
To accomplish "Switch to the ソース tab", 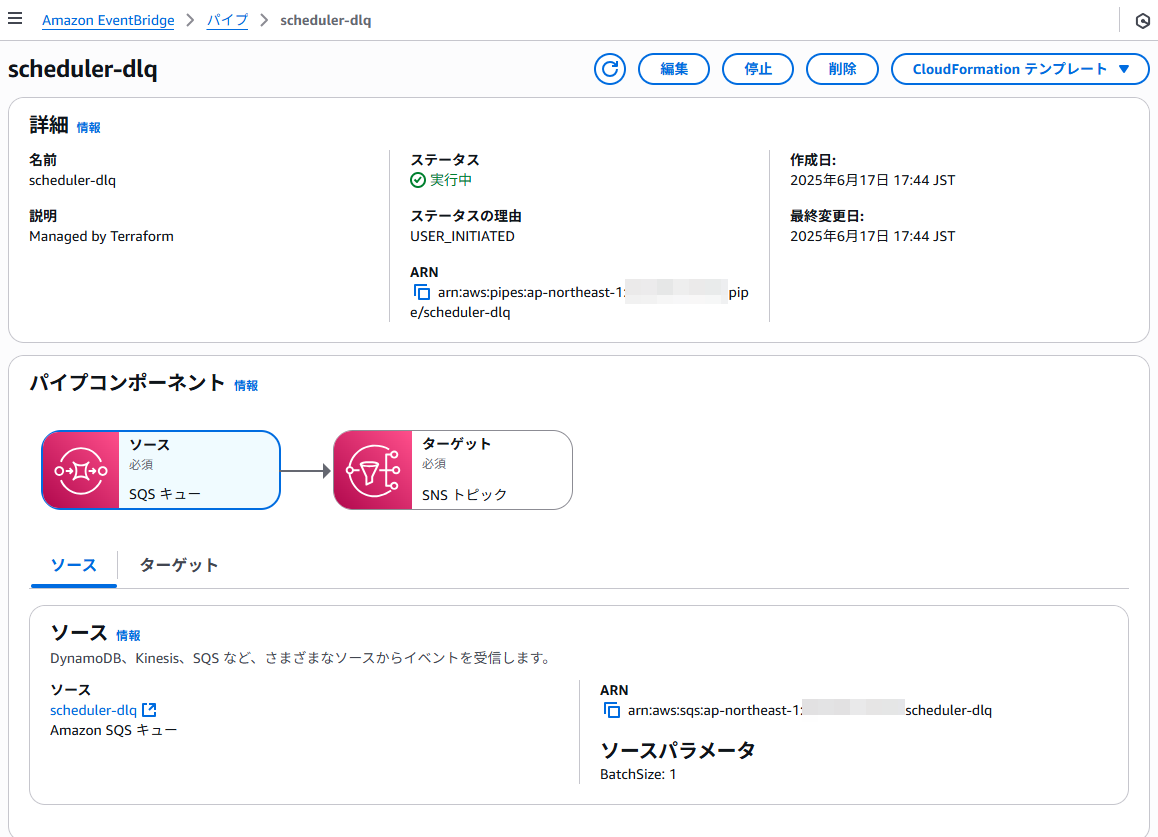I will pos(74,566).
